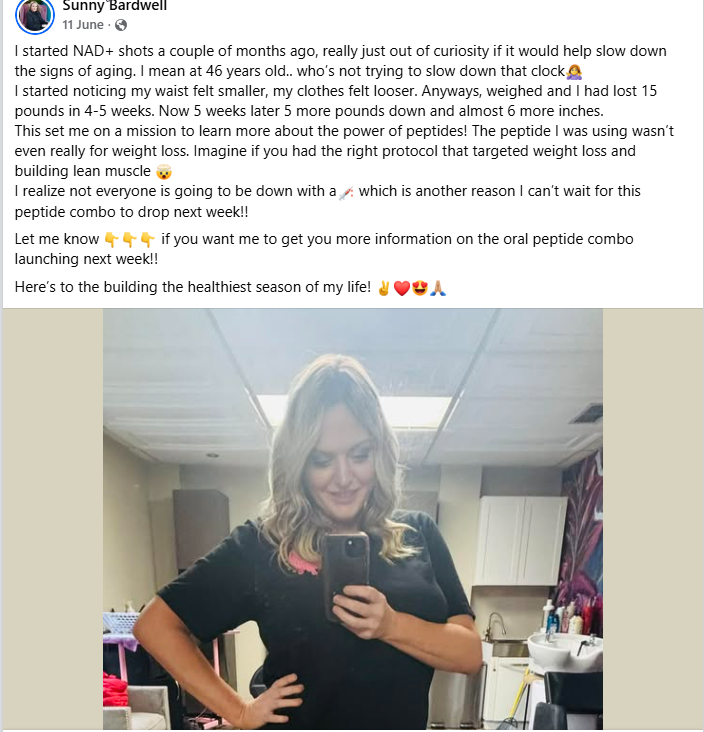Click the exploding head emoji after 'lean muscle'

point(164,172)
